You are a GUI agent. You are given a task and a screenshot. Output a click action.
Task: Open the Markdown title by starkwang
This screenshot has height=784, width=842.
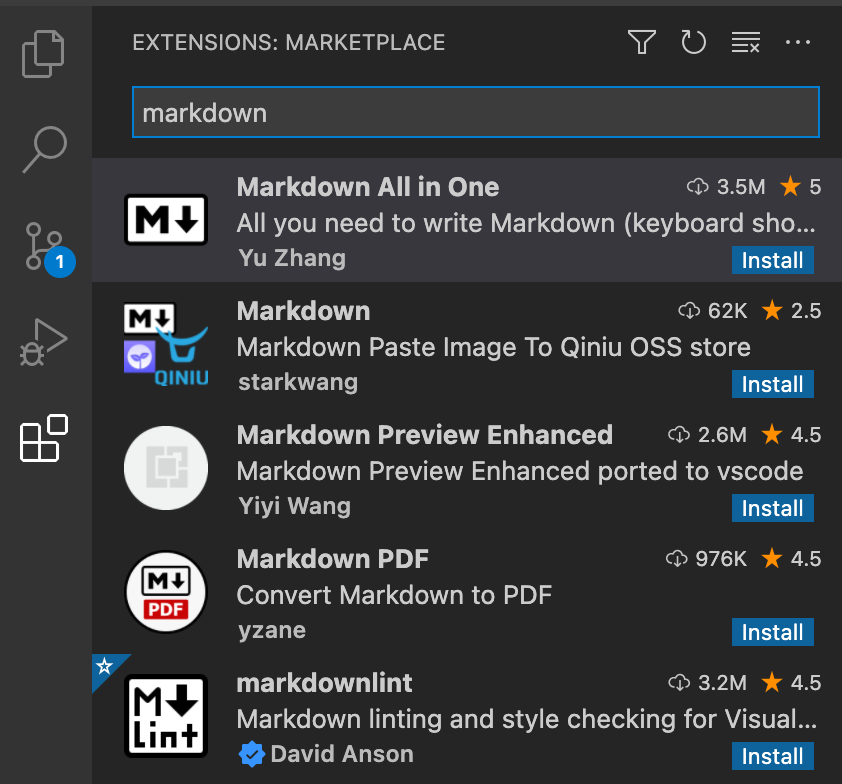303,311
